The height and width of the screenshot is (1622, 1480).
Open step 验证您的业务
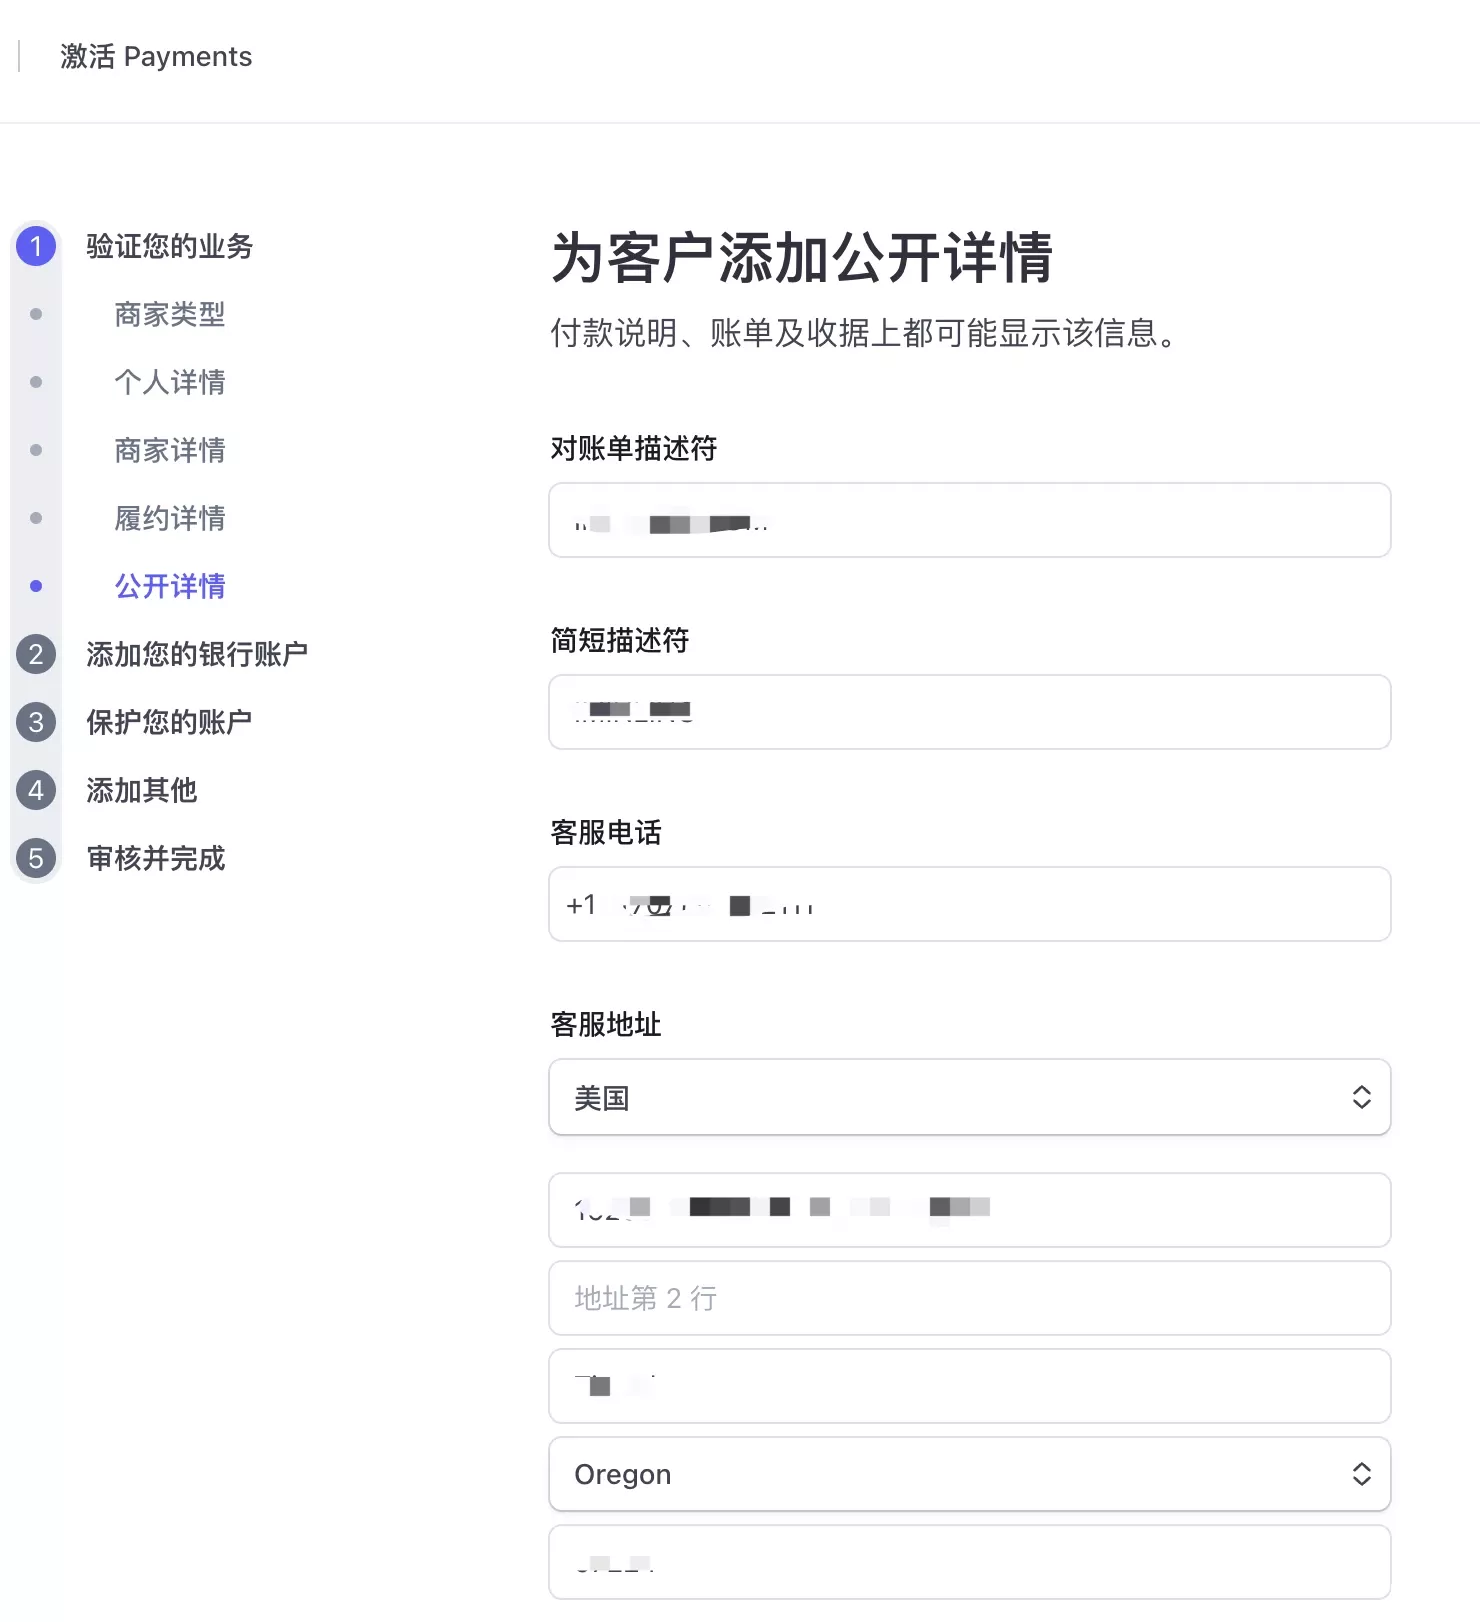(169, 246)
